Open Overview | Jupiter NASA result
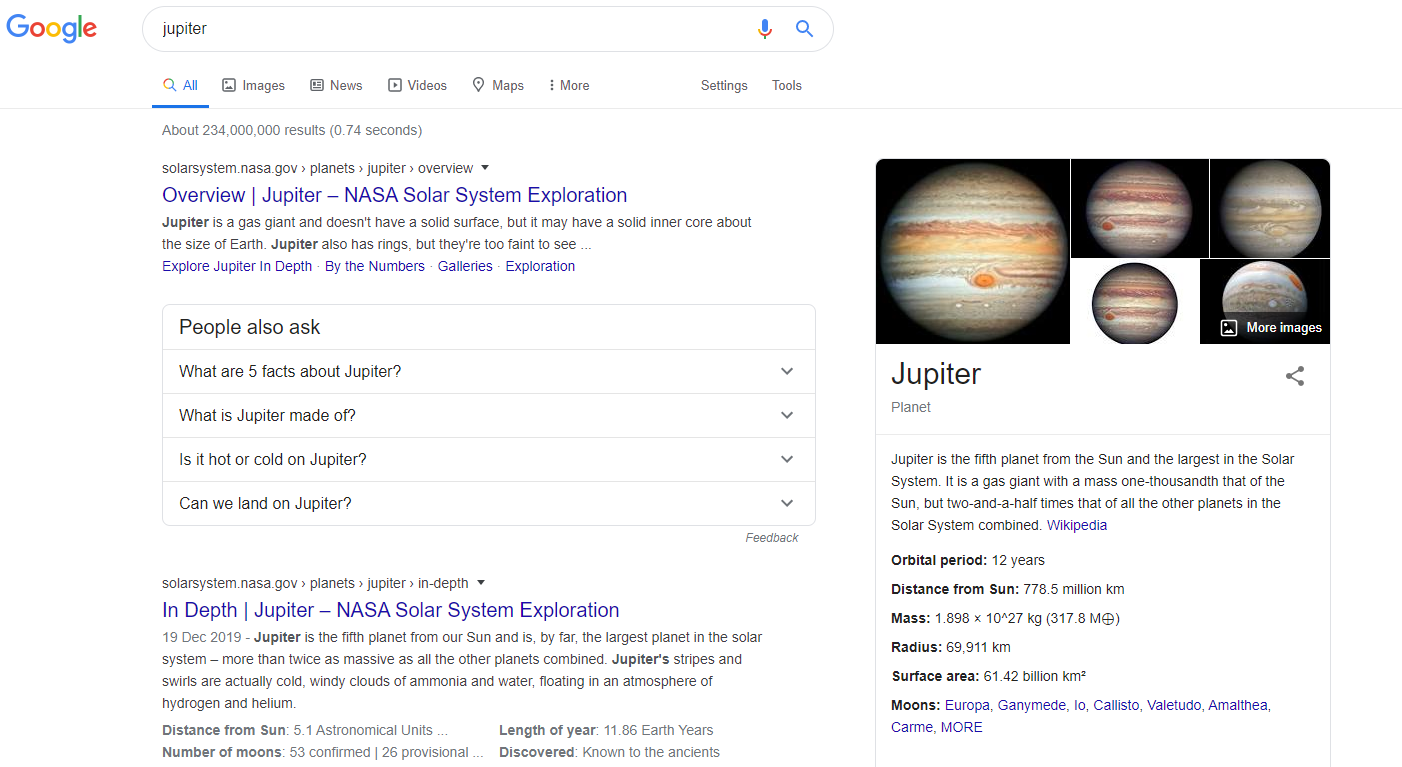Image resolution: width=1402 pixels, height=767 pixels. [395, 195]
